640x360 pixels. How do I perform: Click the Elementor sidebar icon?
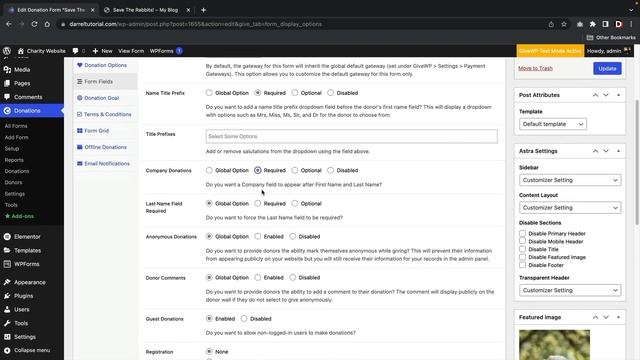click(x=7, y=237)
